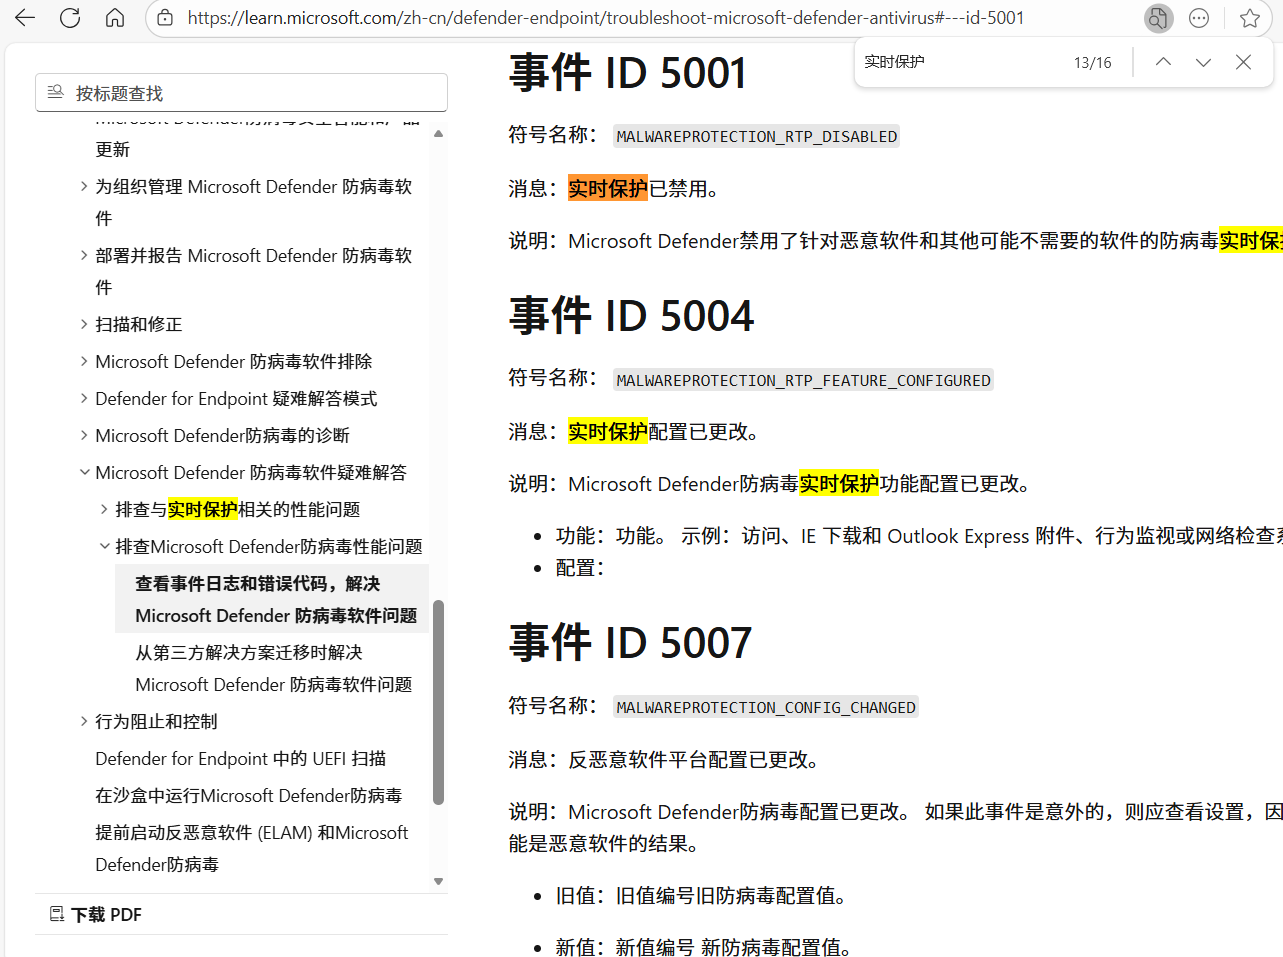Click 消息：反恶意软件平台配置已更改 text

(668, 760)
